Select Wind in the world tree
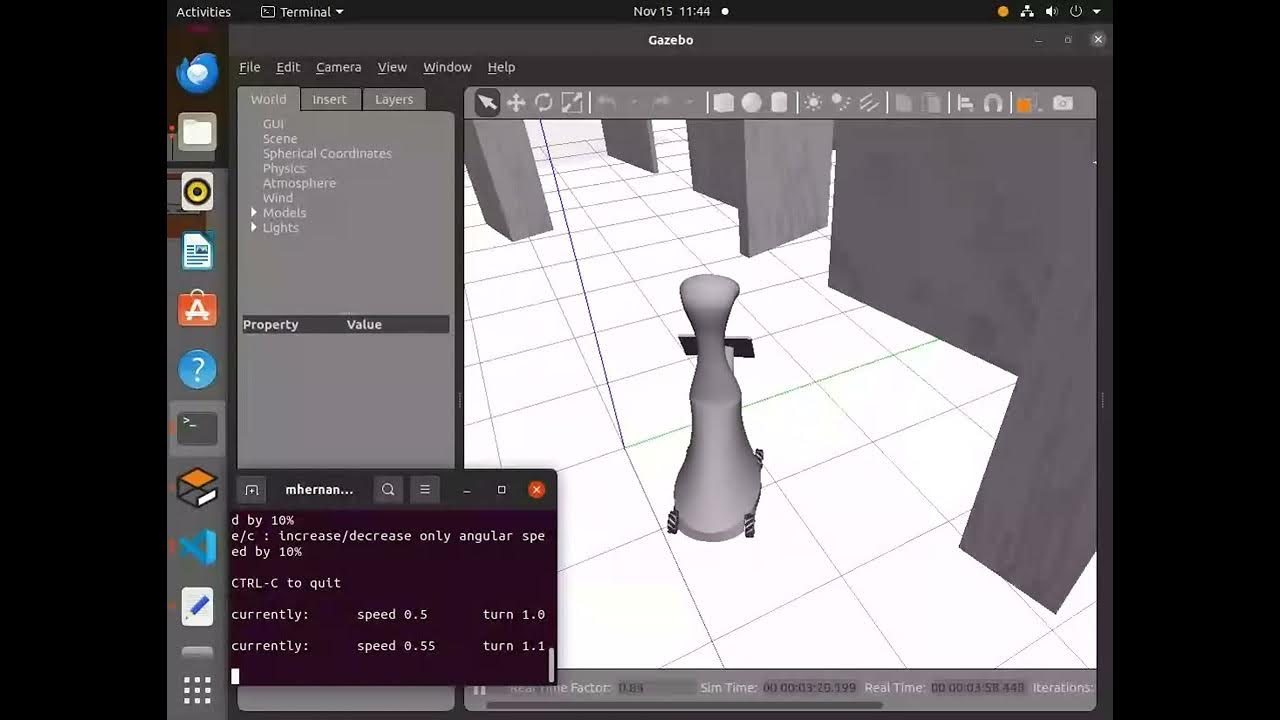1280x720 pixels. [x=278, y=198]
